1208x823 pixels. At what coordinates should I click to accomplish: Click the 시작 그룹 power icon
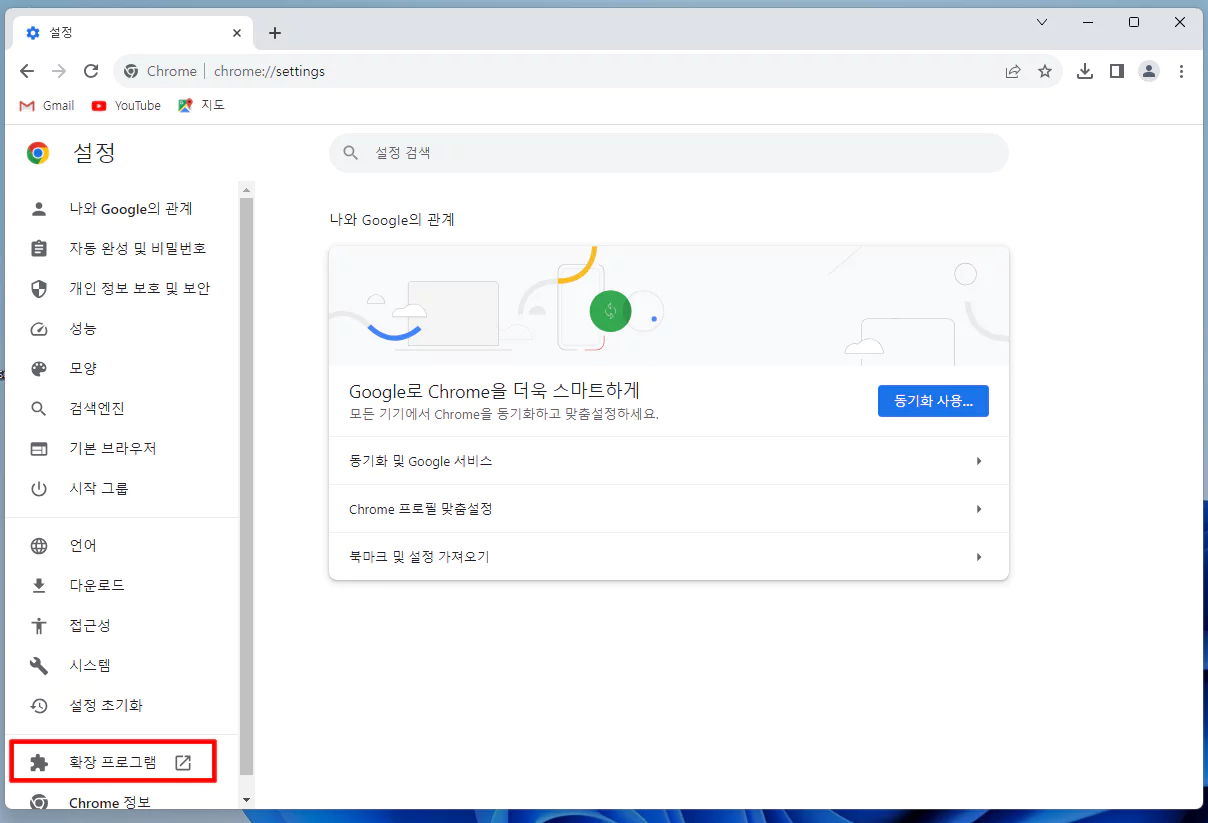39,488
